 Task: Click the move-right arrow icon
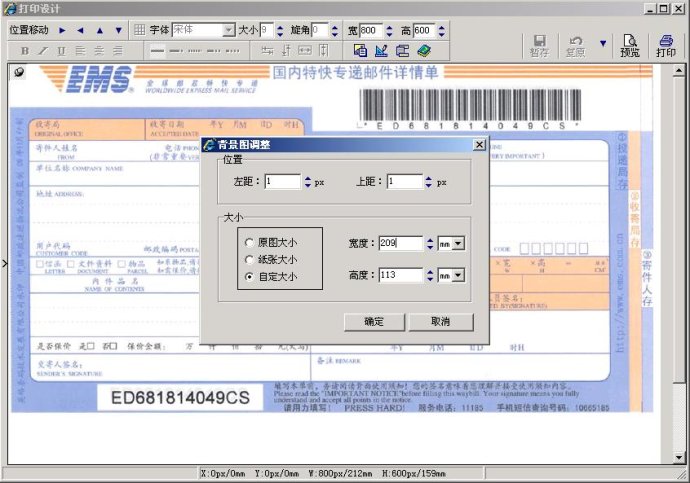click(62, 31)
